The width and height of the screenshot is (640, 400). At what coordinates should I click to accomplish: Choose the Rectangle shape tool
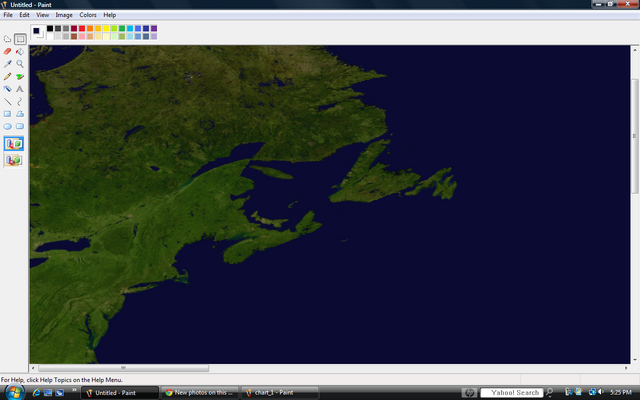(7, 114)
